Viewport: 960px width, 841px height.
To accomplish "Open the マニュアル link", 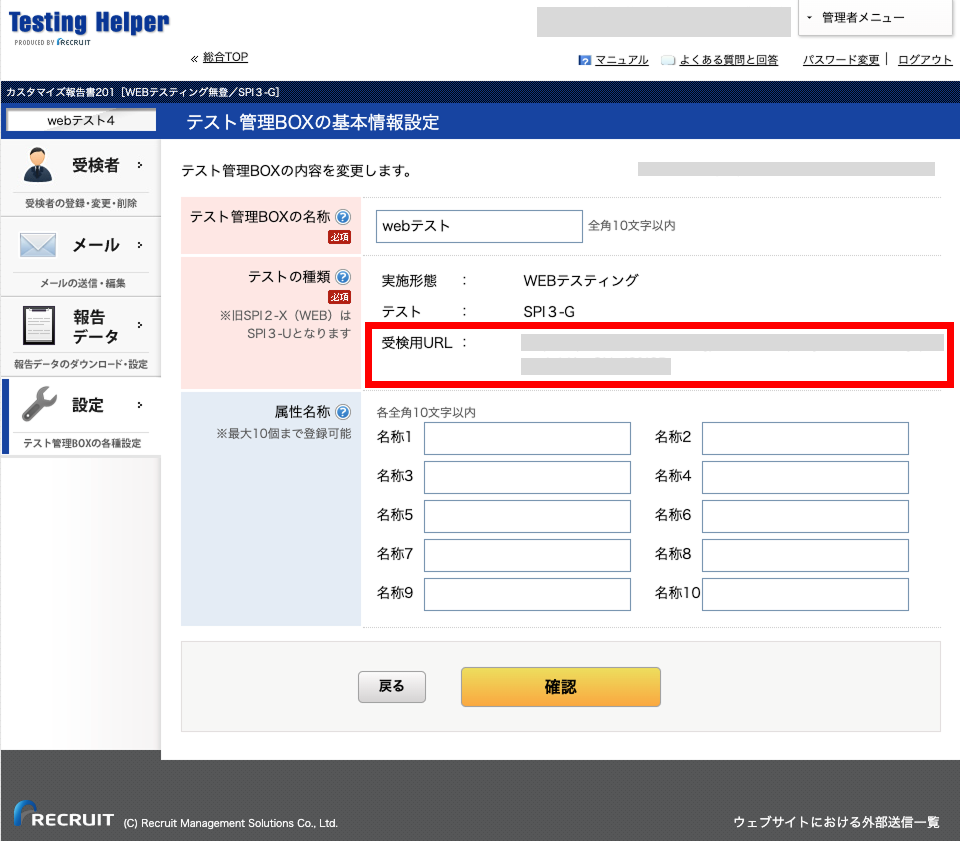I will tap(621, 60).
